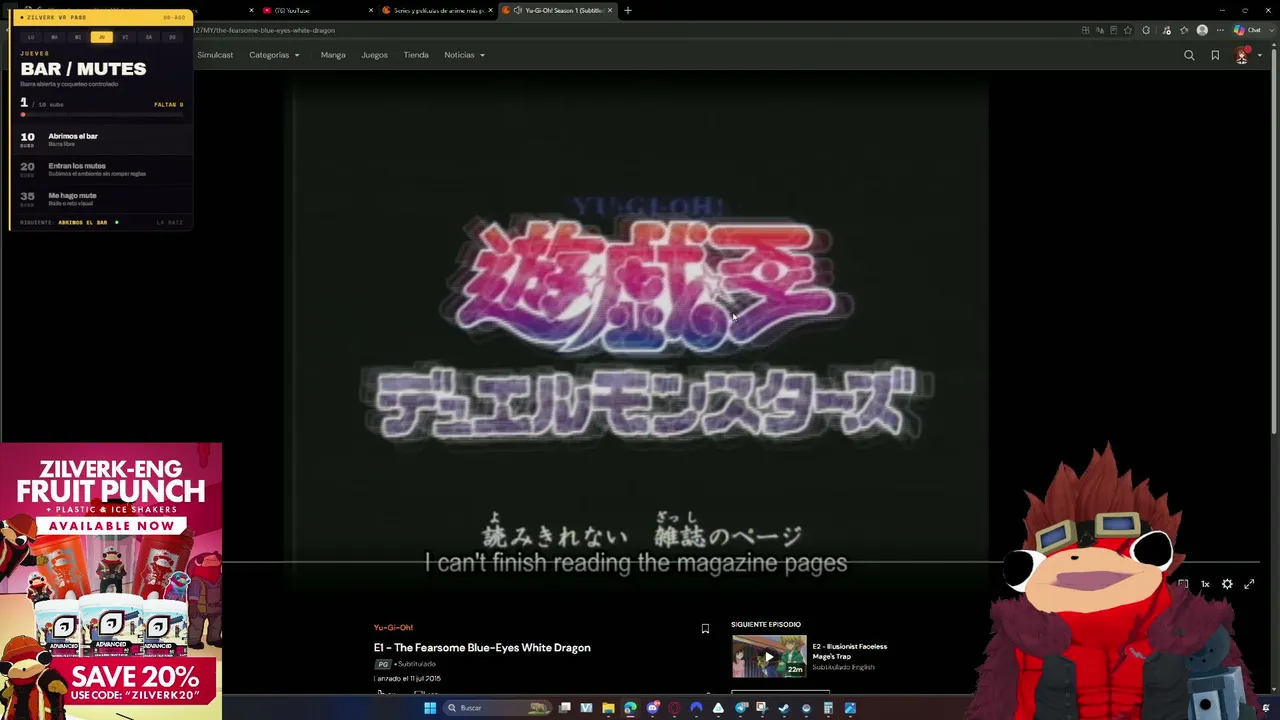Open the browser three-dot menu
The height and width of the screenshot is (720, 1280).
(1220, 30)
